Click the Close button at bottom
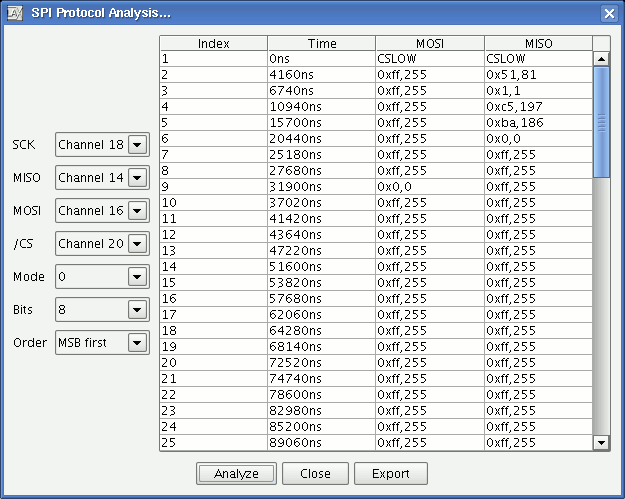 [314, 473]
